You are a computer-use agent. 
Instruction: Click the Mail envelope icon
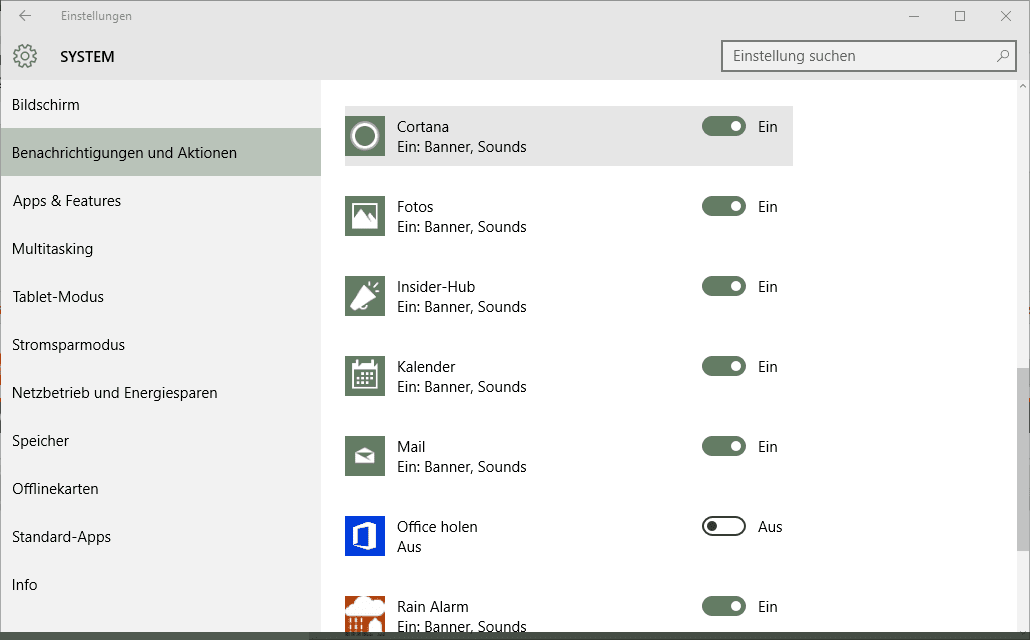(365, 456)
